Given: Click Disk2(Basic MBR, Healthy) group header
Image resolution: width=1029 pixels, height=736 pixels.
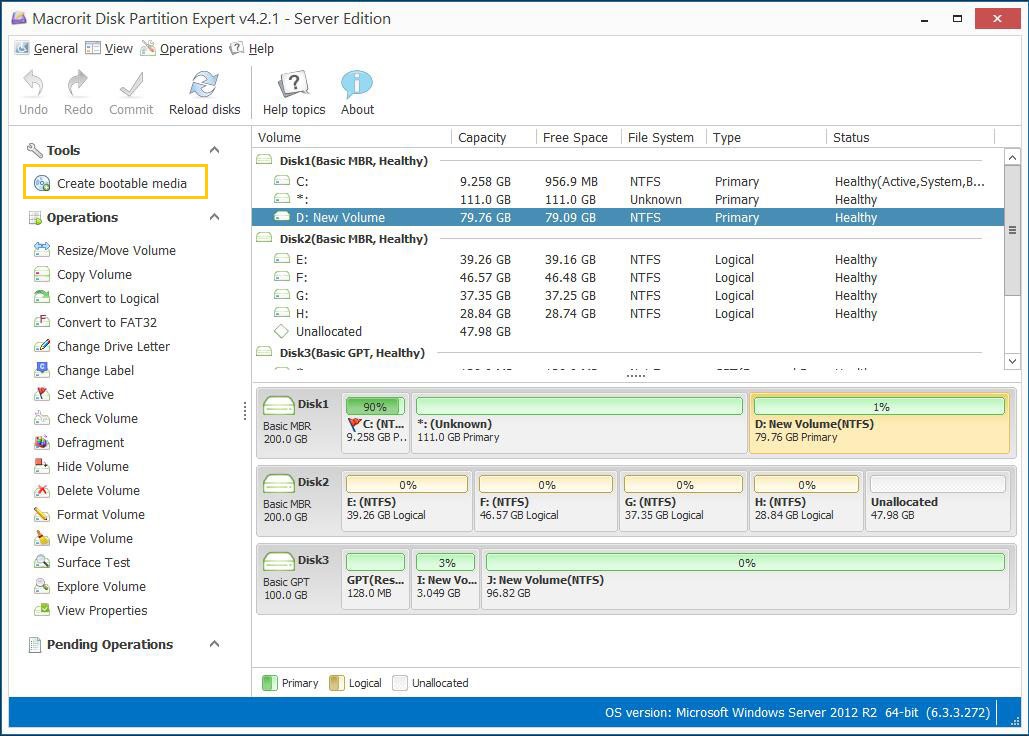Looking at the screenshot, I should click(x=353, y=239).
